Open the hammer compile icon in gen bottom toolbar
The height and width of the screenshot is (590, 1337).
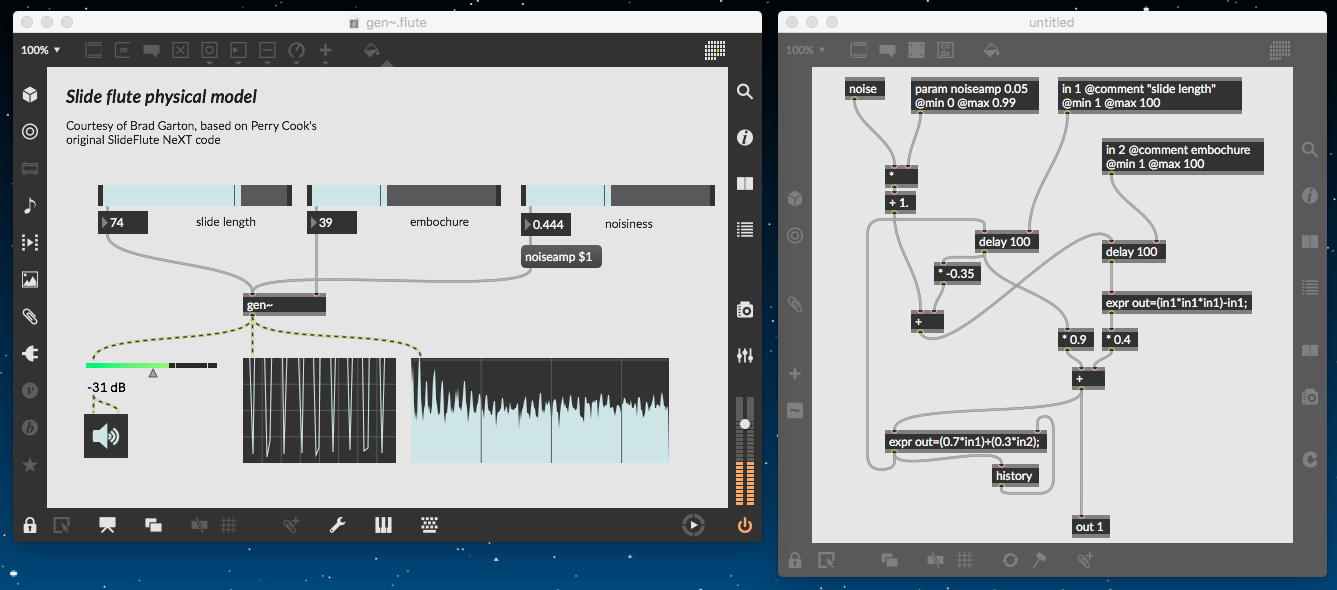1039,560
